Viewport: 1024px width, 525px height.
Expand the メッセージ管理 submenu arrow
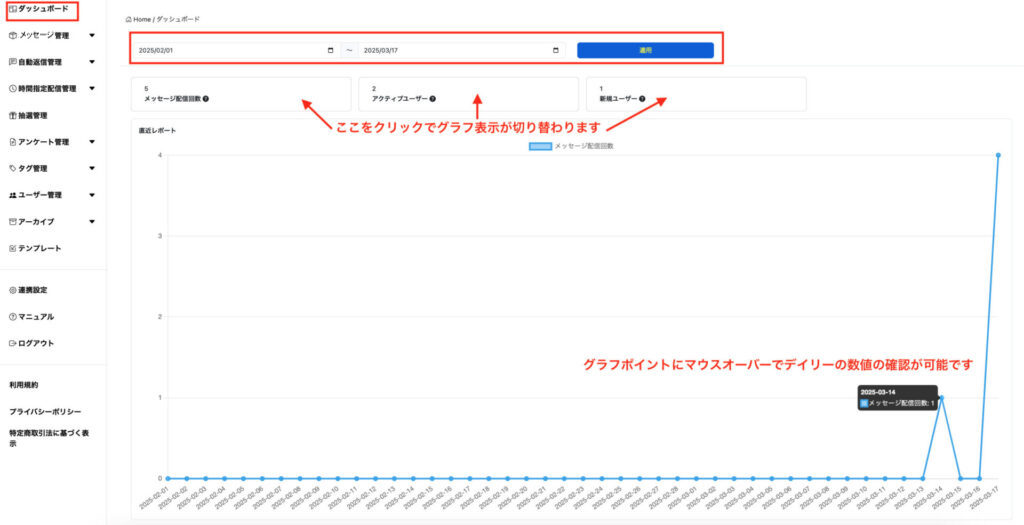pos(92,36)
